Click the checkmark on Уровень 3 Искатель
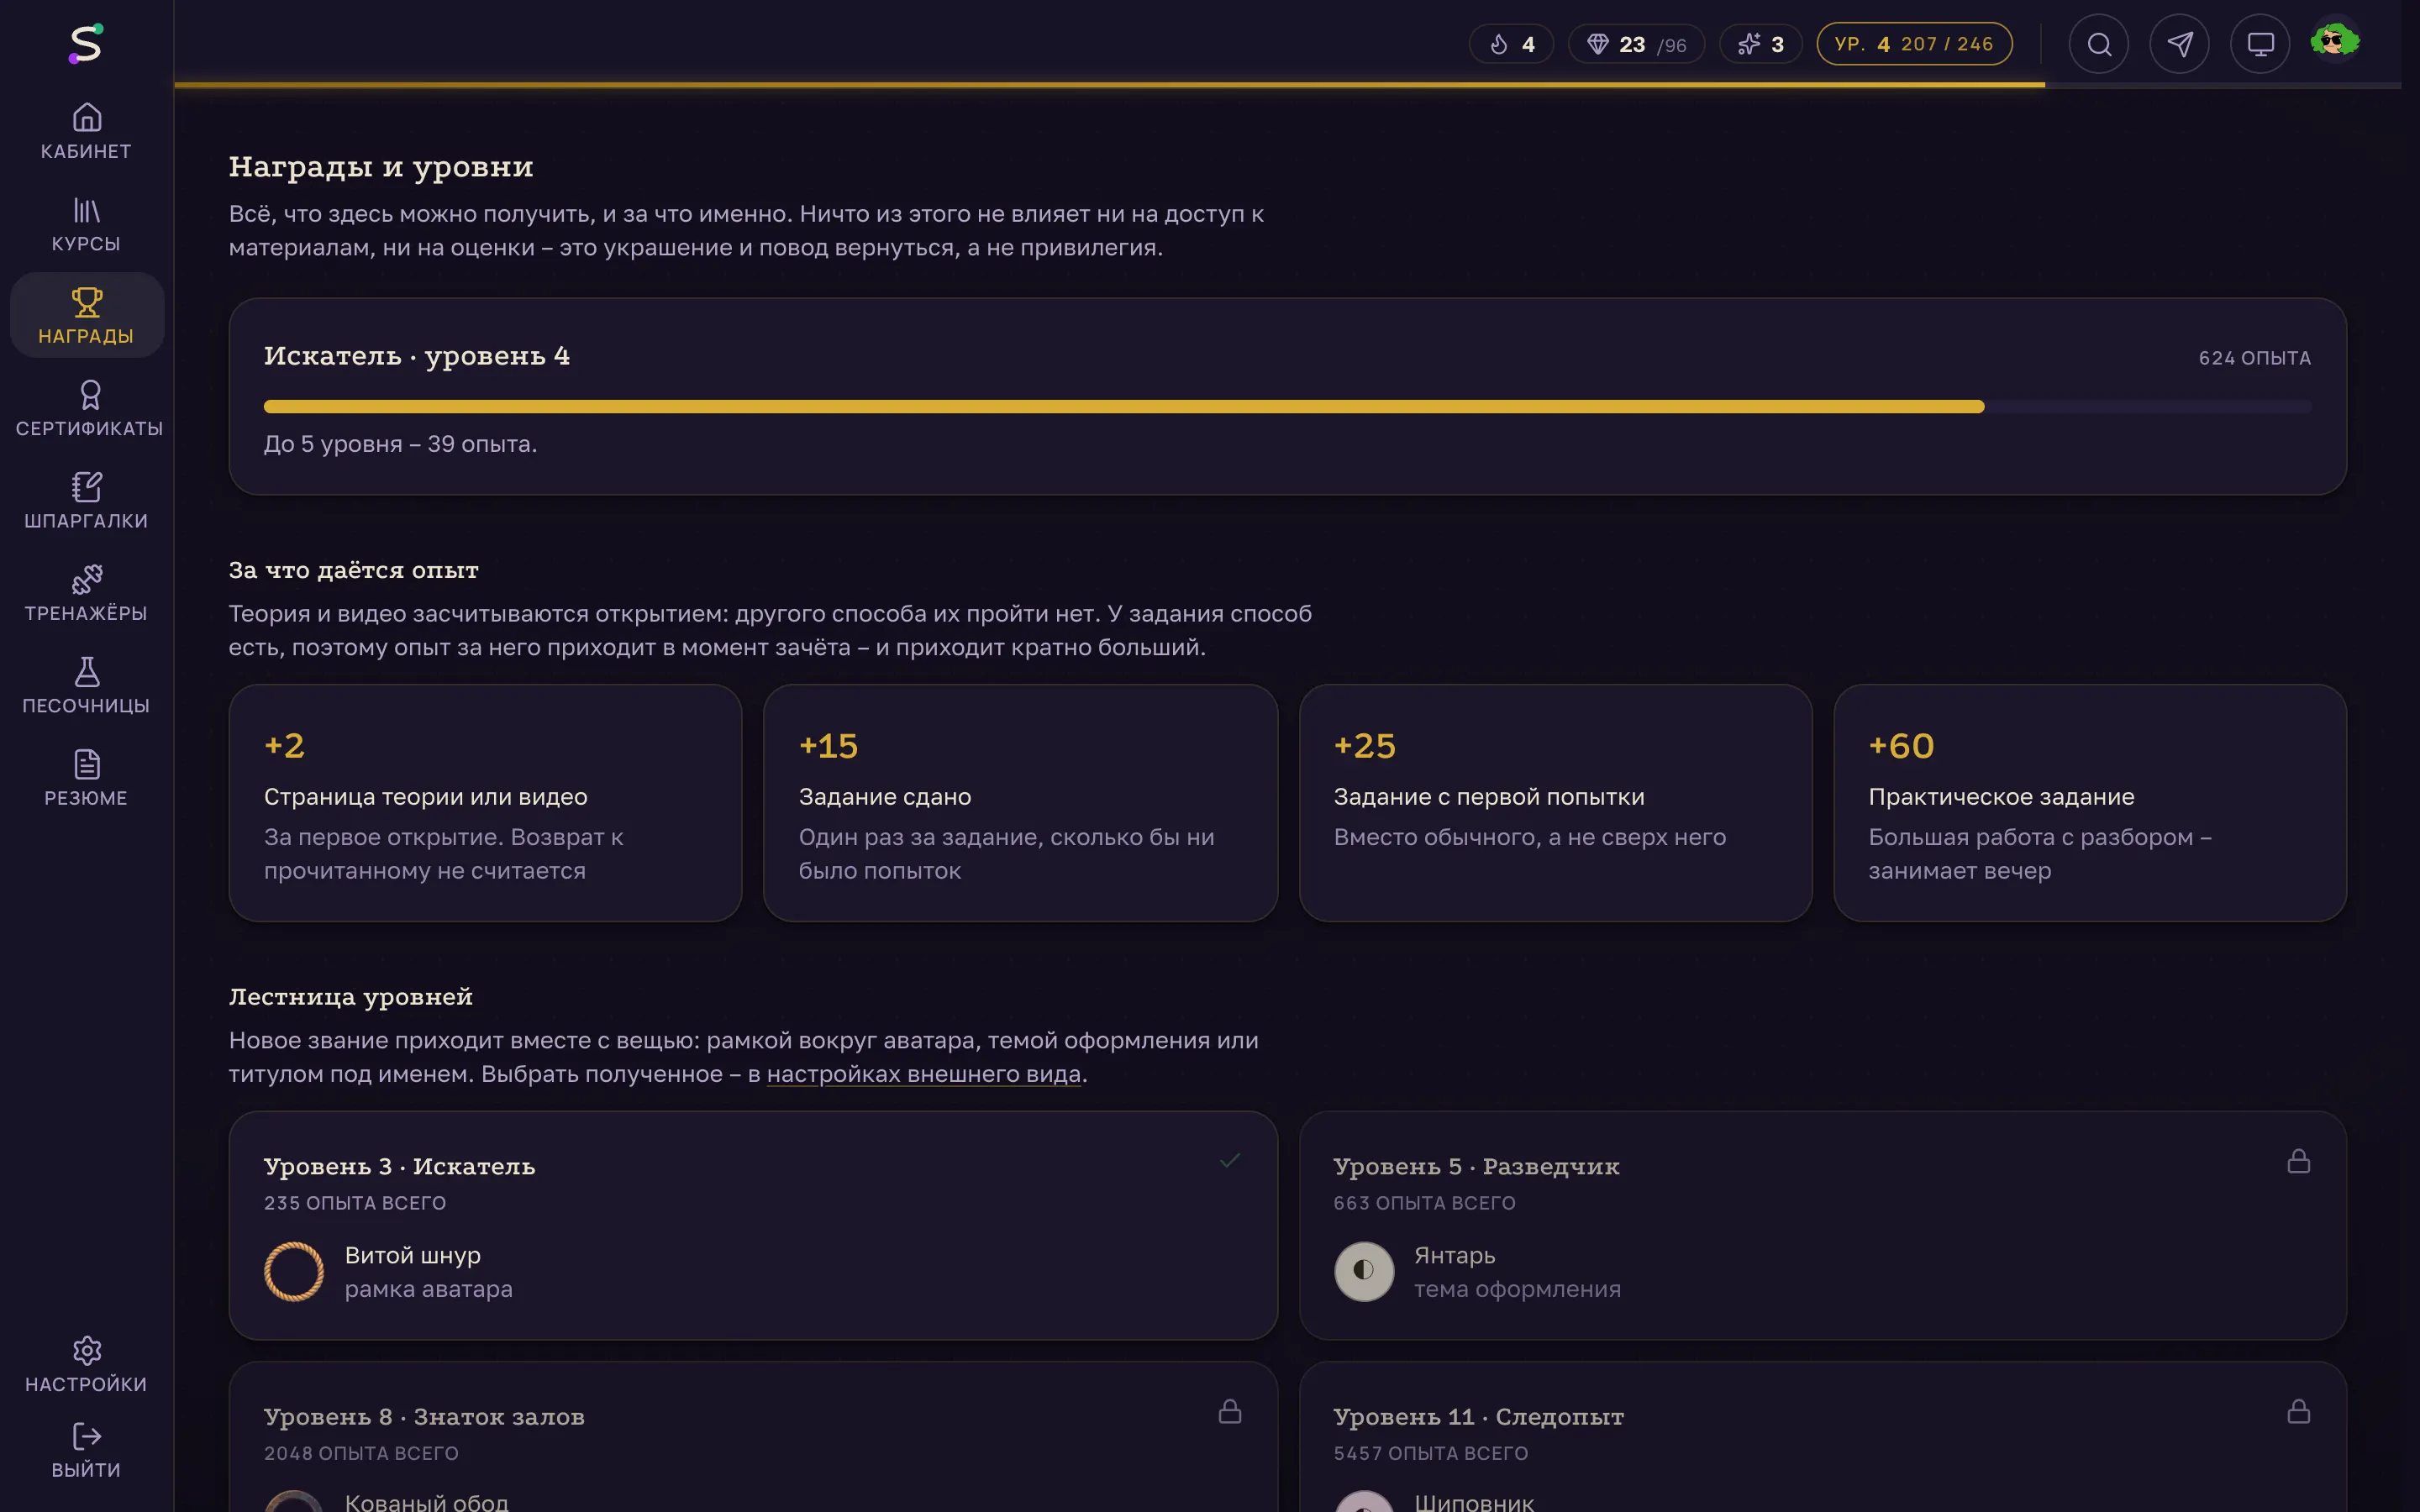Image resolution: width=2420 pixels, height=1512 pixels. [x=1230, y=1161]
